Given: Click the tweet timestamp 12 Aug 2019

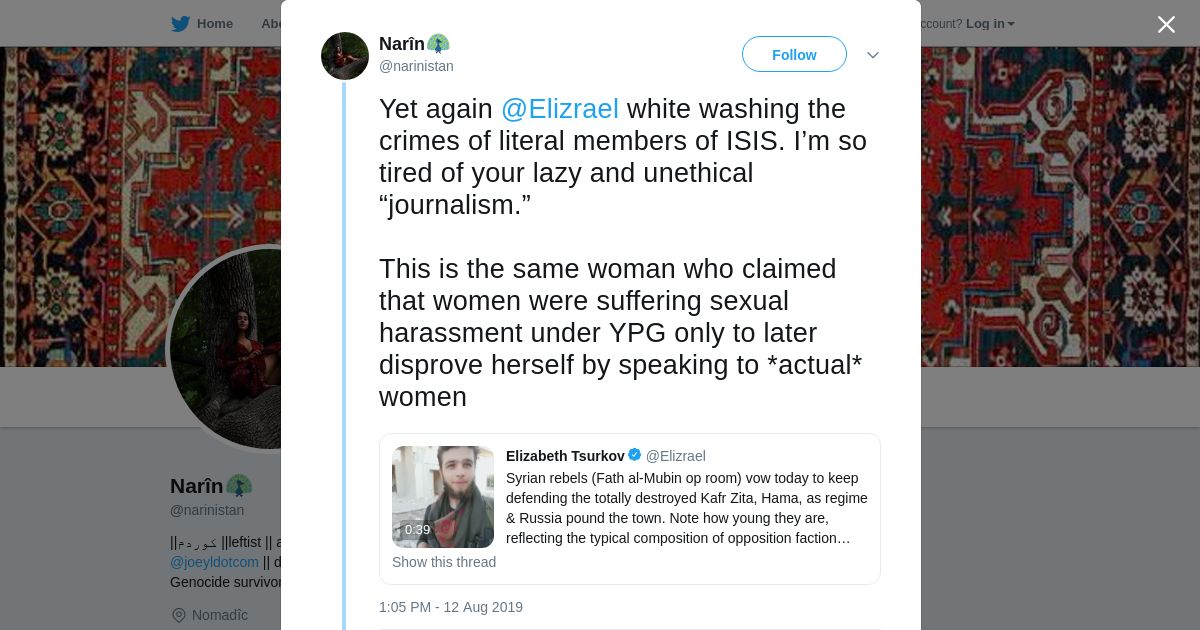Looking at the screenshot, I should click(451, 607).
